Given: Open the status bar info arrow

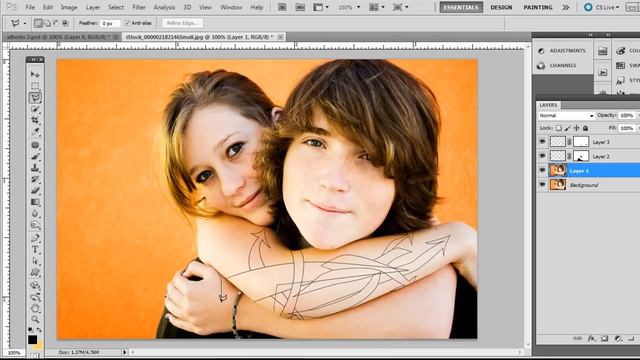Looking at the screenshot, I should pos(124,352).
